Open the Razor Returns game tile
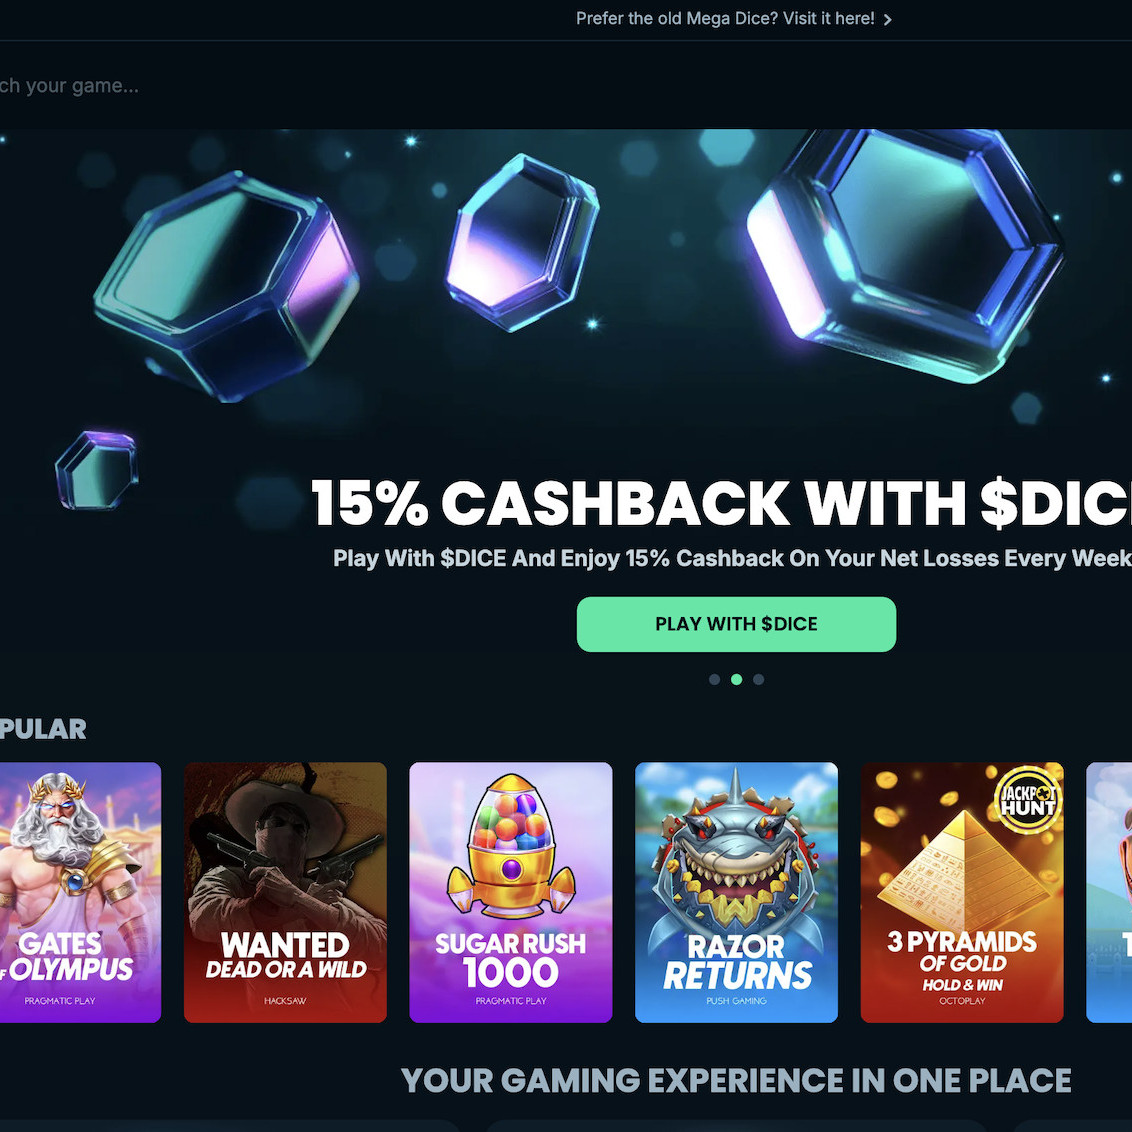The width and height of the screenshot is (1132, 1132). [x=736, y=892]
